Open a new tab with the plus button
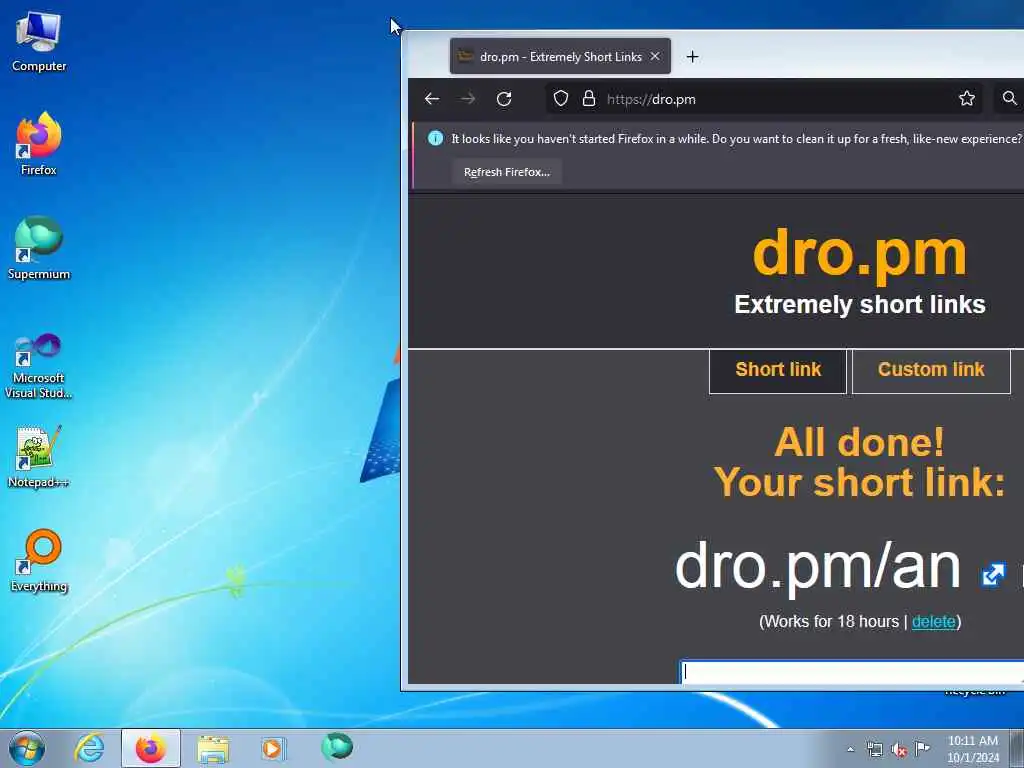 click(x=692, y=57)
